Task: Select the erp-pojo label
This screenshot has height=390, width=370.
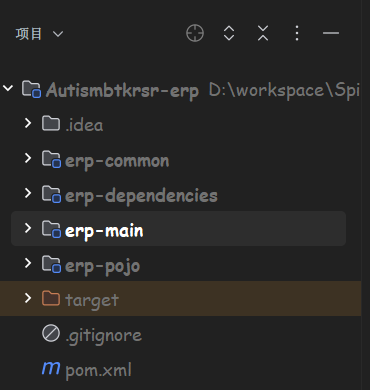Action: 103,267
